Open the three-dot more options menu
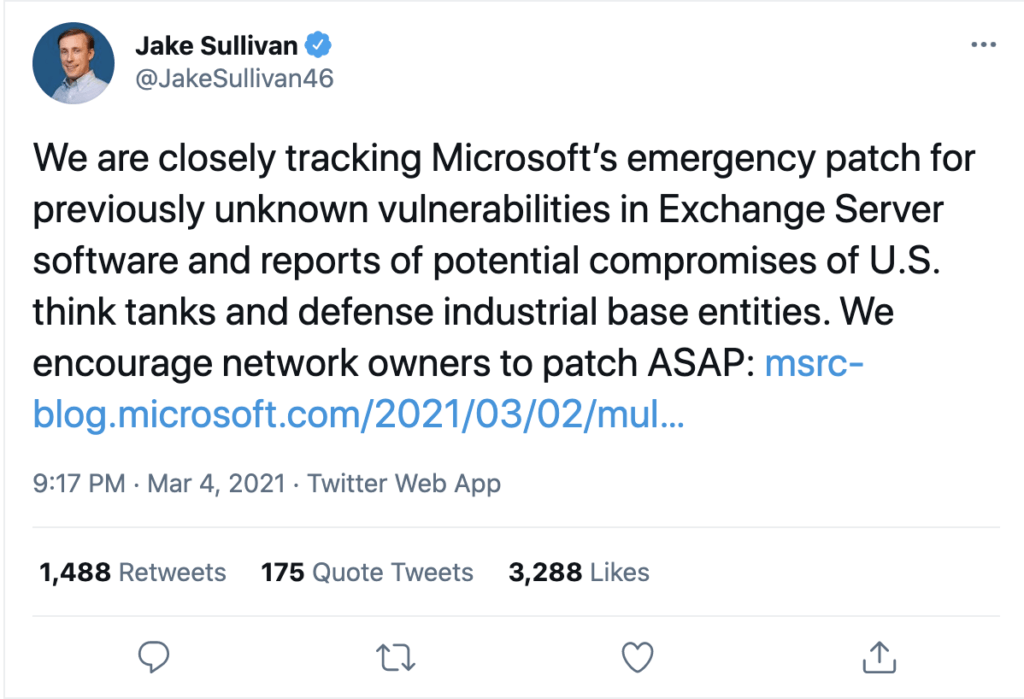This screenshot has height=699, width=1024. pyautogui.click(x=984, y=44)
